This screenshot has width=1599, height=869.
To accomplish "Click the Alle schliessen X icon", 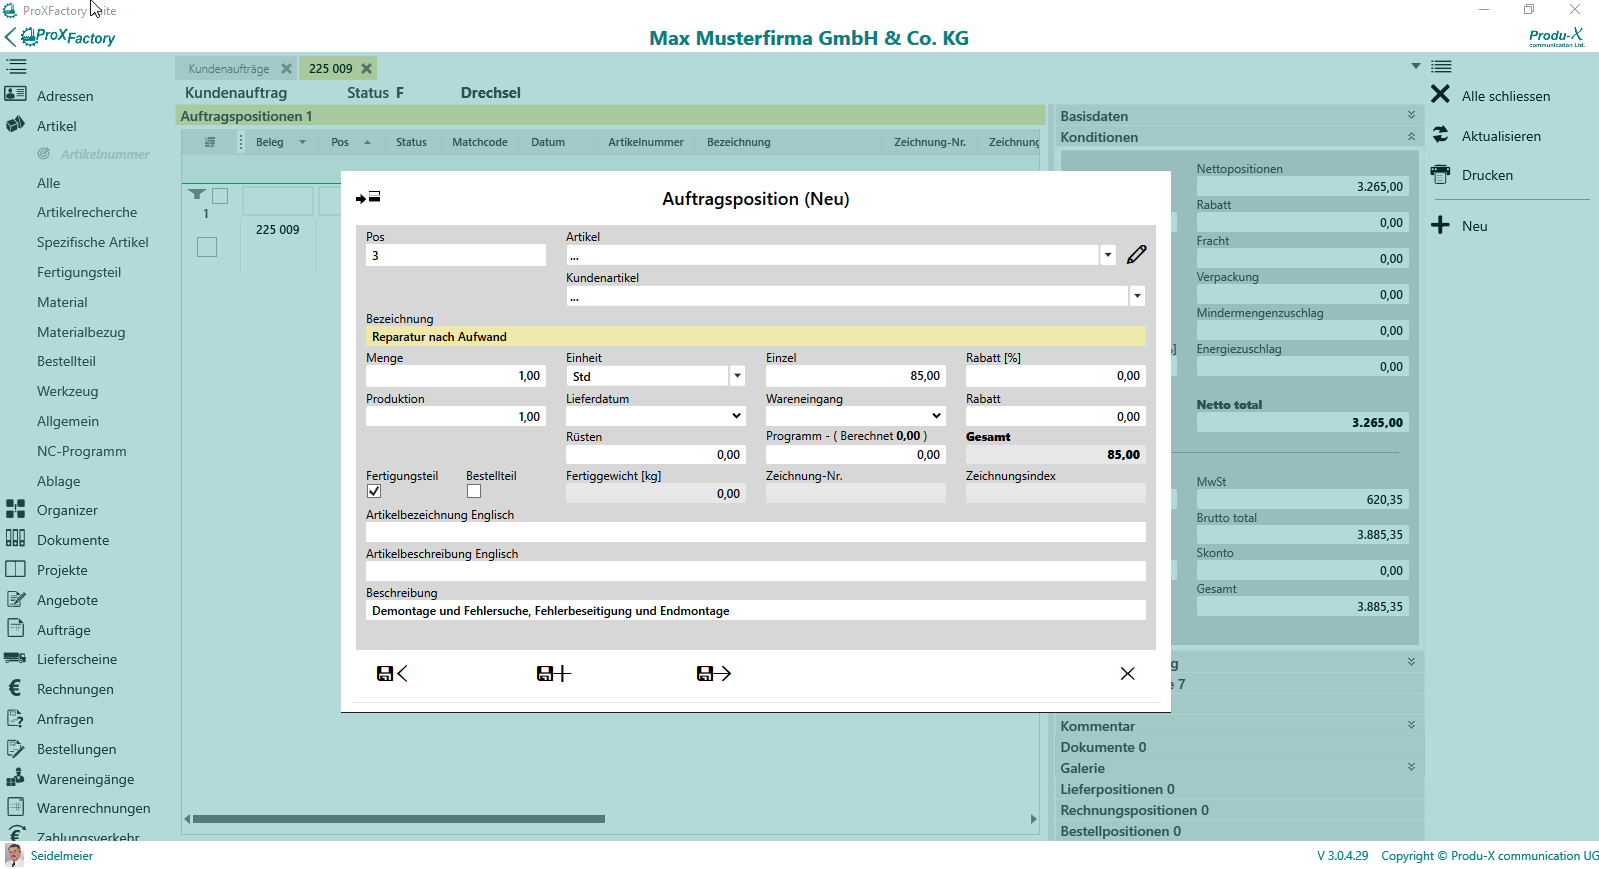I will pyautogui.click(x=1440, y=94).
